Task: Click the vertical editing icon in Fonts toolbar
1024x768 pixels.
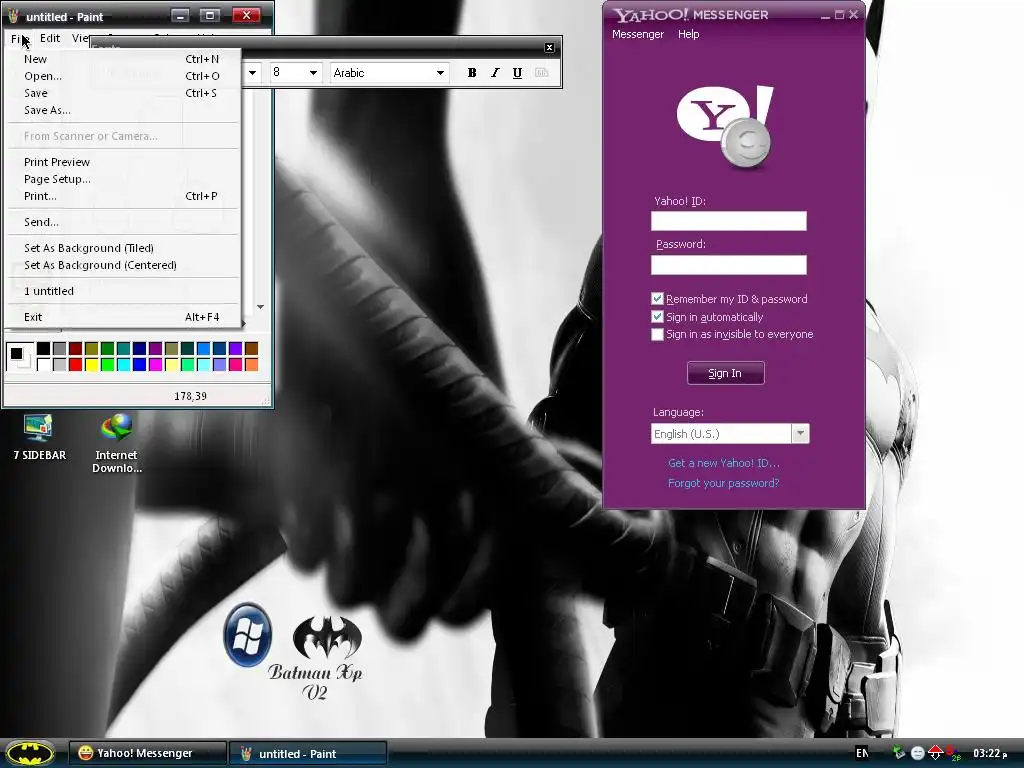Action: coord(541,72)
